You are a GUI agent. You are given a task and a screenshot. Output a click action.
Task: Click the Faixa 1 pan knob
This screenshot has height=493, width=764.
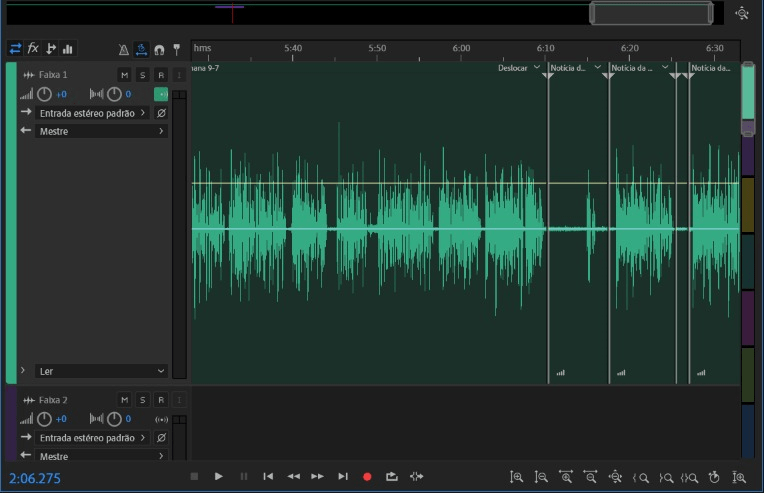pyautogui.click(x=114, y=94)
